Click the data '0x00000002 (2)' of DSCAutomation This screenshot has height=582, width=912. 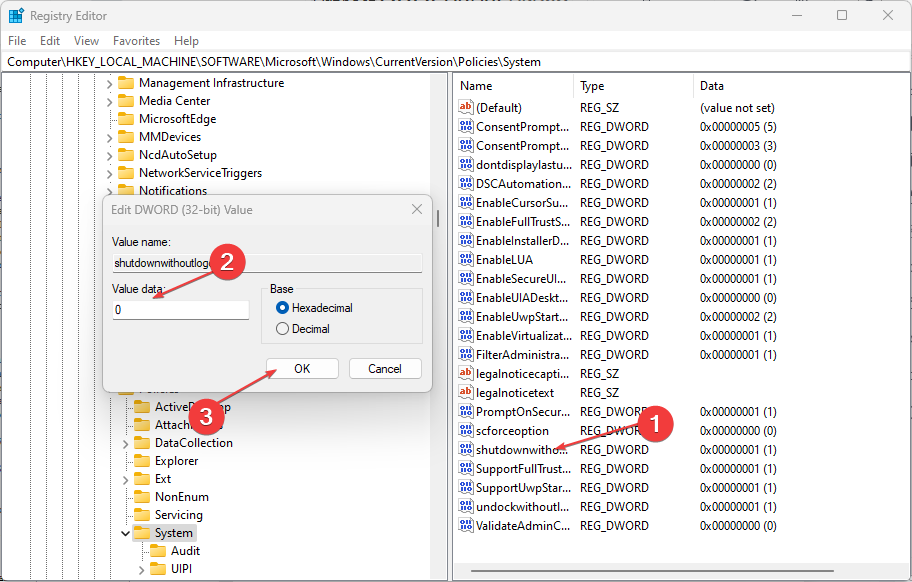738,184
